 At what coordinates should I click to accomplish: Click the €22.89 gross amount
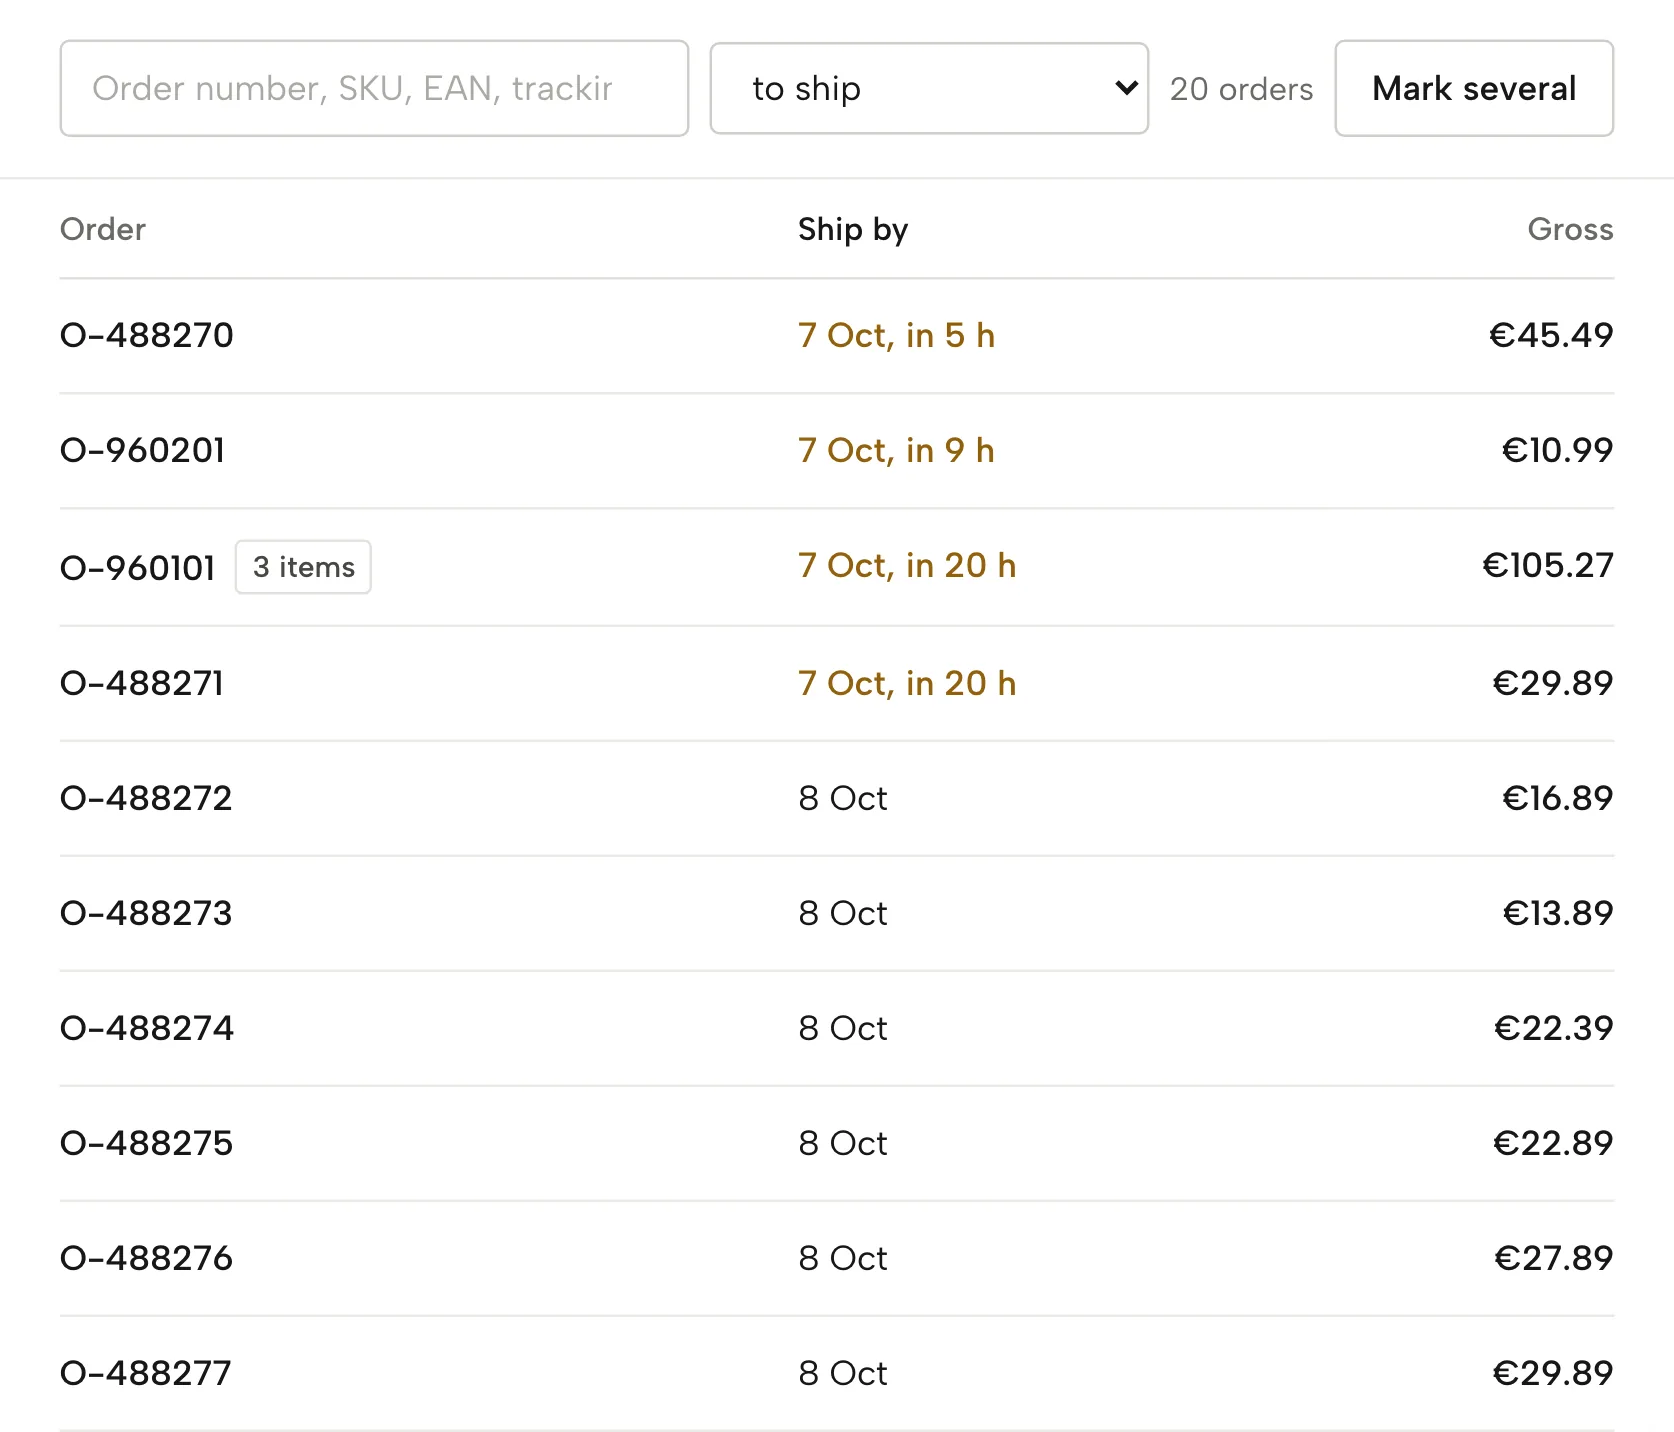click(1553, 1143)
